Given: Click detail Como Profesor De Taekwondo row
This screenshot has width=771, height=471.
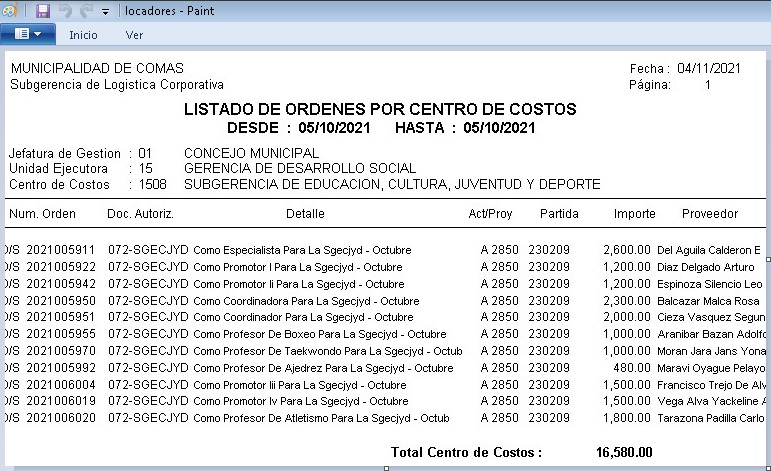Looking at the screenshot, I should point(327,351).
